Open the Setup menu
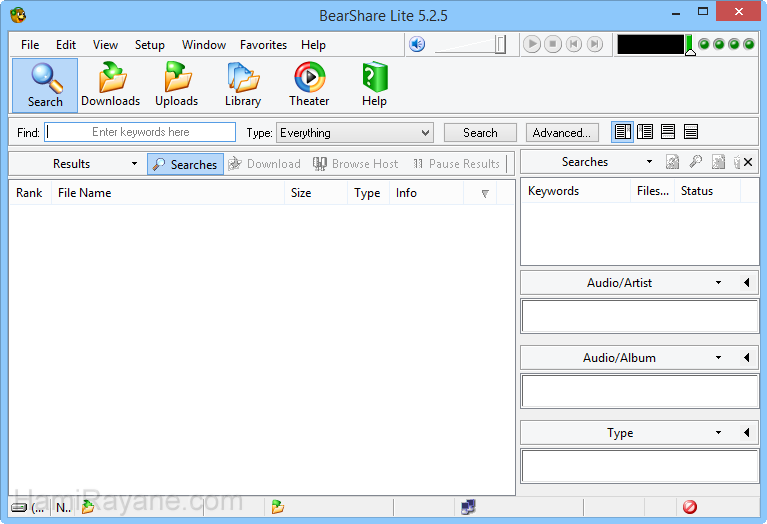Image resolution: width=767 pixels, height=524 pixels. tap(150, 45)
